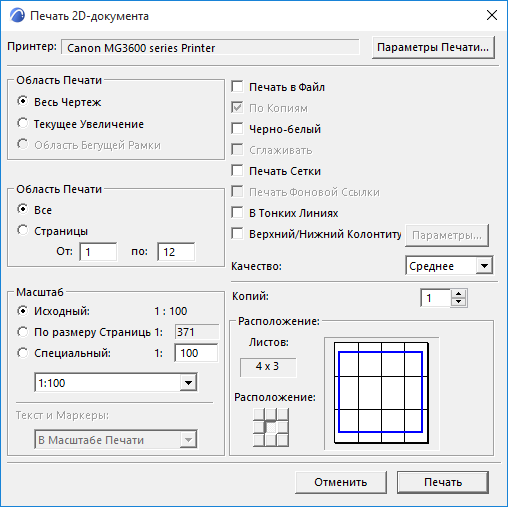
Task: Open header/footer Параметры button
Action: pyautogui.click(x=447, y=235)
